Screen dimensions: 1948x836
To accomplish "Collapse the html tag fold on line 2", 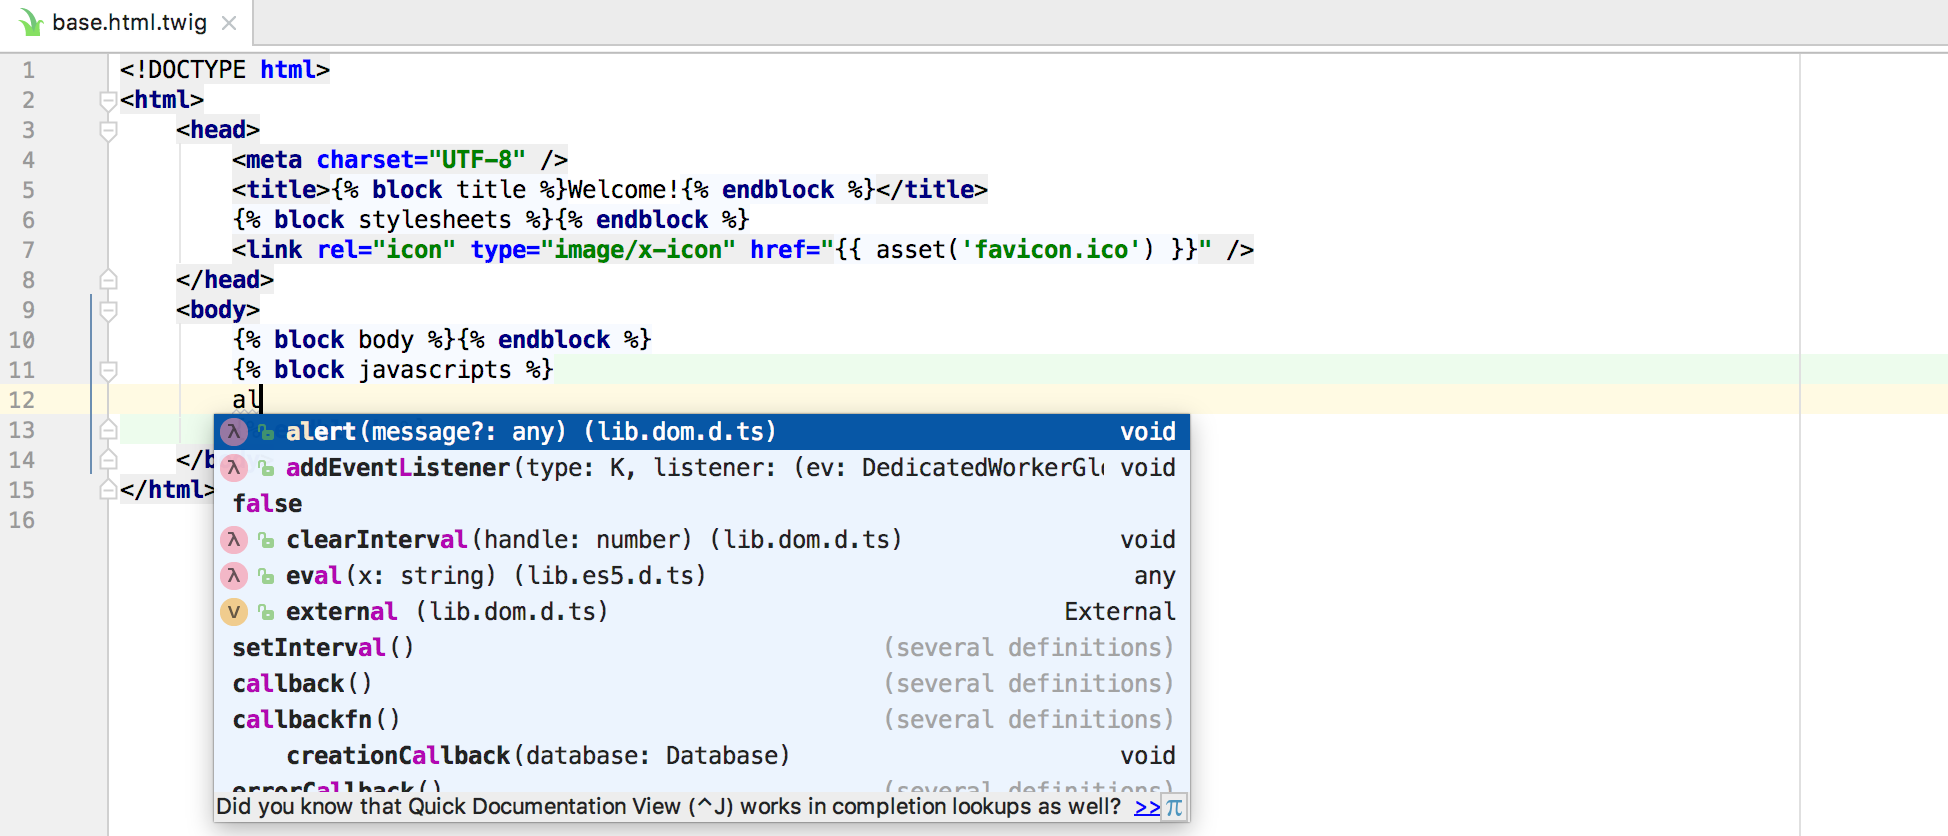I will tap(108, 100).
